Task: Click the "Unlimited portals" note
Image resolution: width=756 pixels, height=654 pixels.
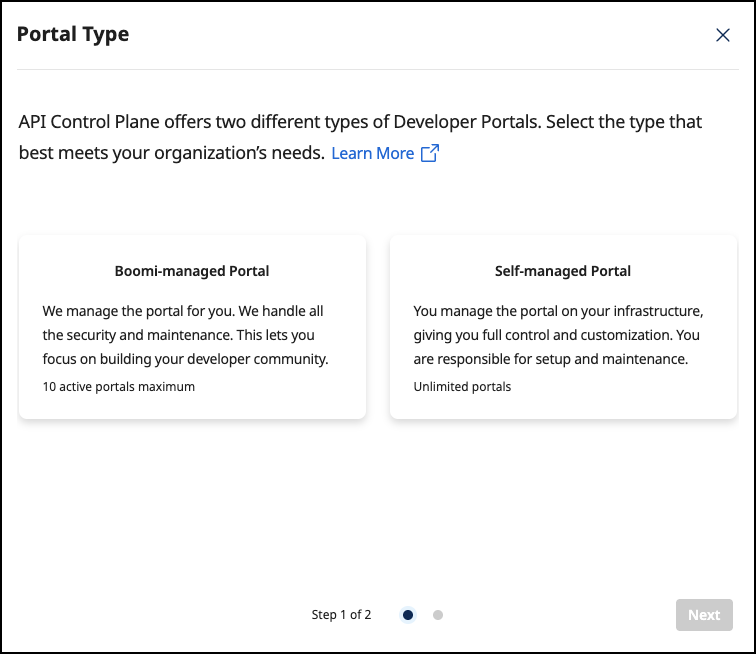Action: coord(462,386)
